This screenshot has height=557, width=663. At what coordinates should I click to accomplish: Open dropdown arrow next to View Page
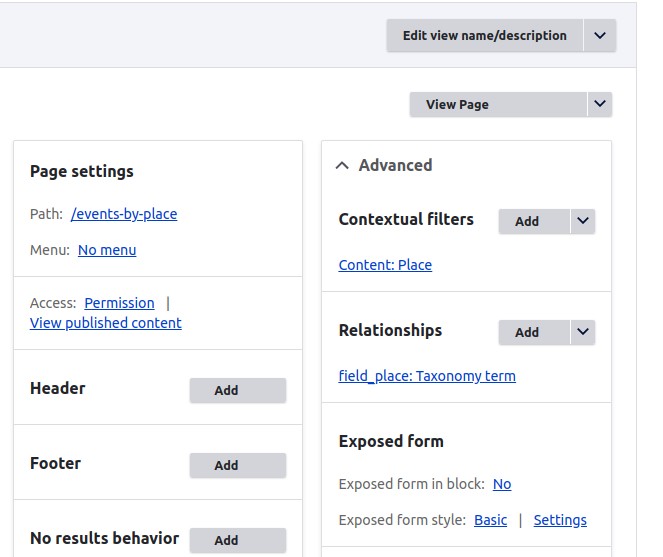pyautogui.click(x=599, y=104)
